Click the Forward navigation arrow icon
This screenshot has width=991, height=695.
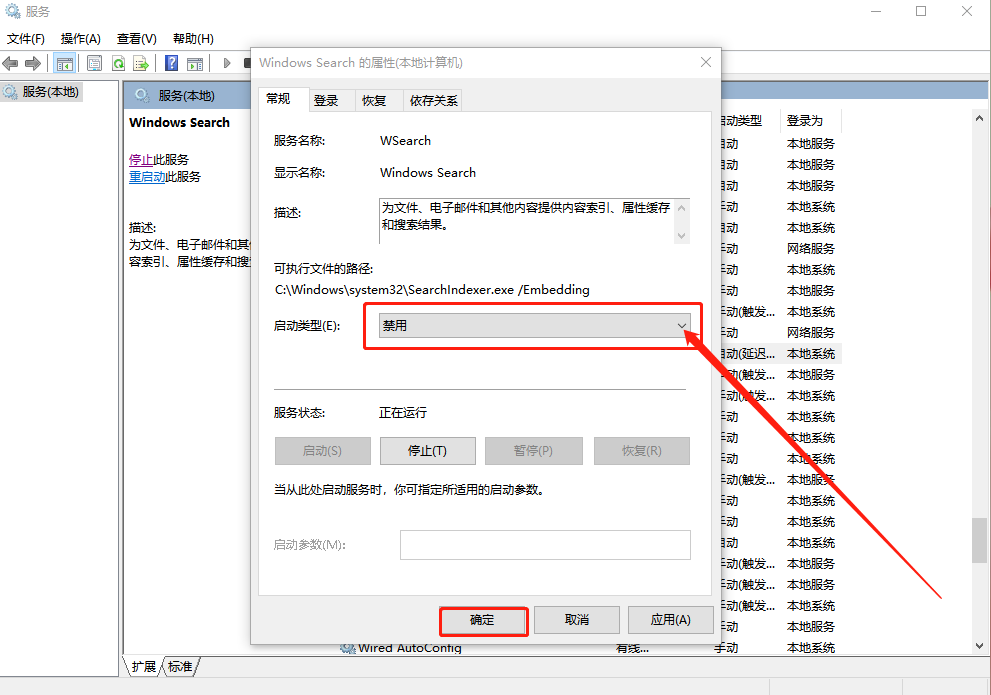(x=33, y=62)
